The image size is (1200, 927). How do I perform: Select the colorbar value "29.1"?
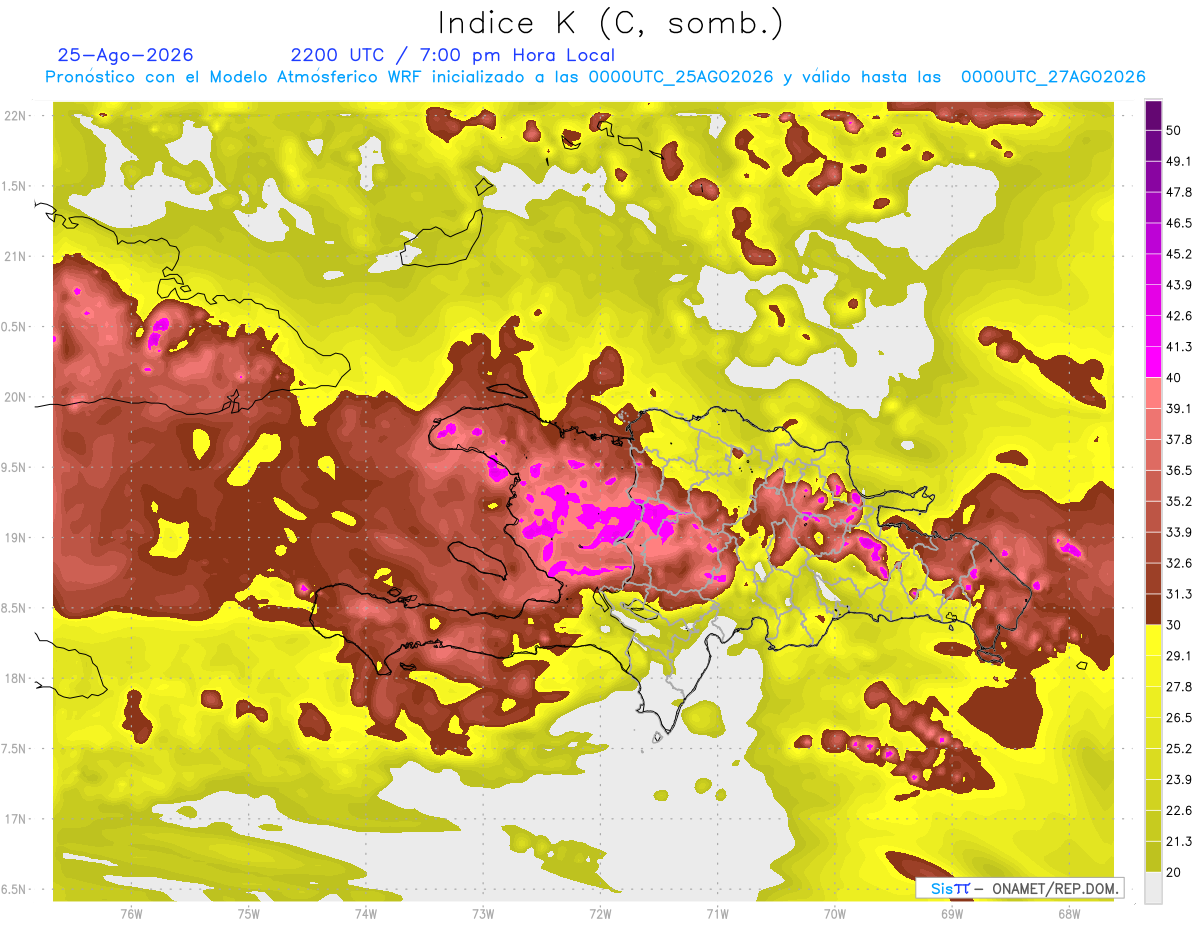[x=1178, y=656]
